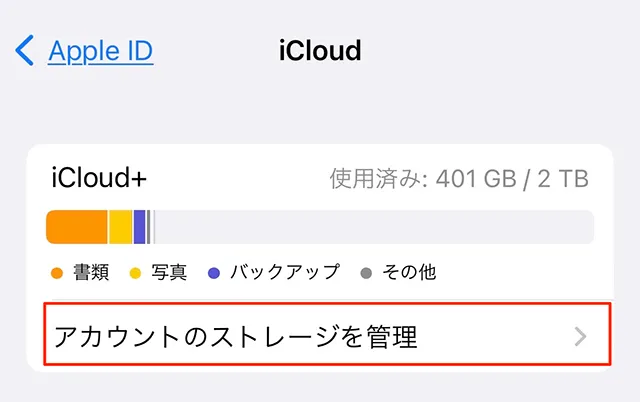Select the 写真 legend label
This screenshot has height=402, width=640.
169,272
